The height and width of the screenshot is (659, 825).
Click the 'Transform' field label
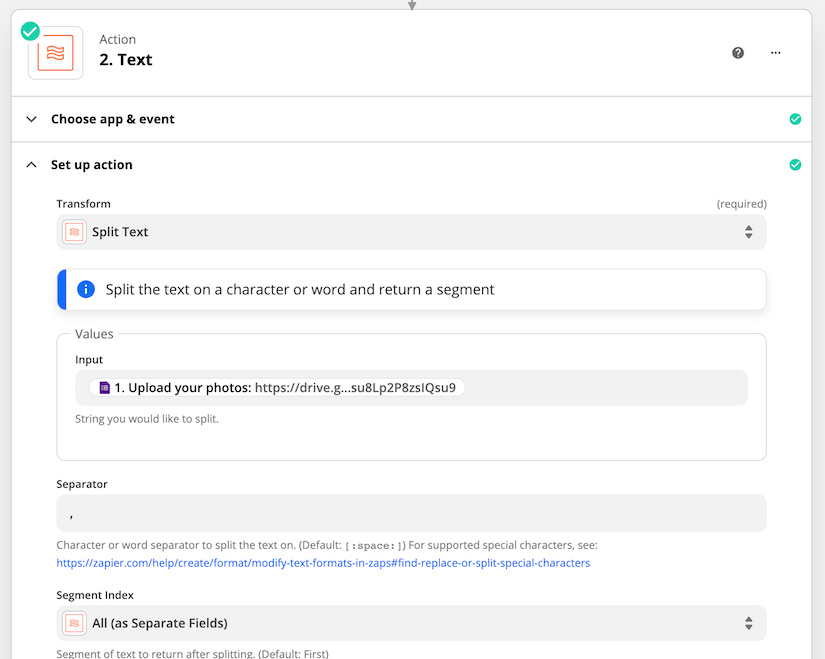[x=83, y=204]
